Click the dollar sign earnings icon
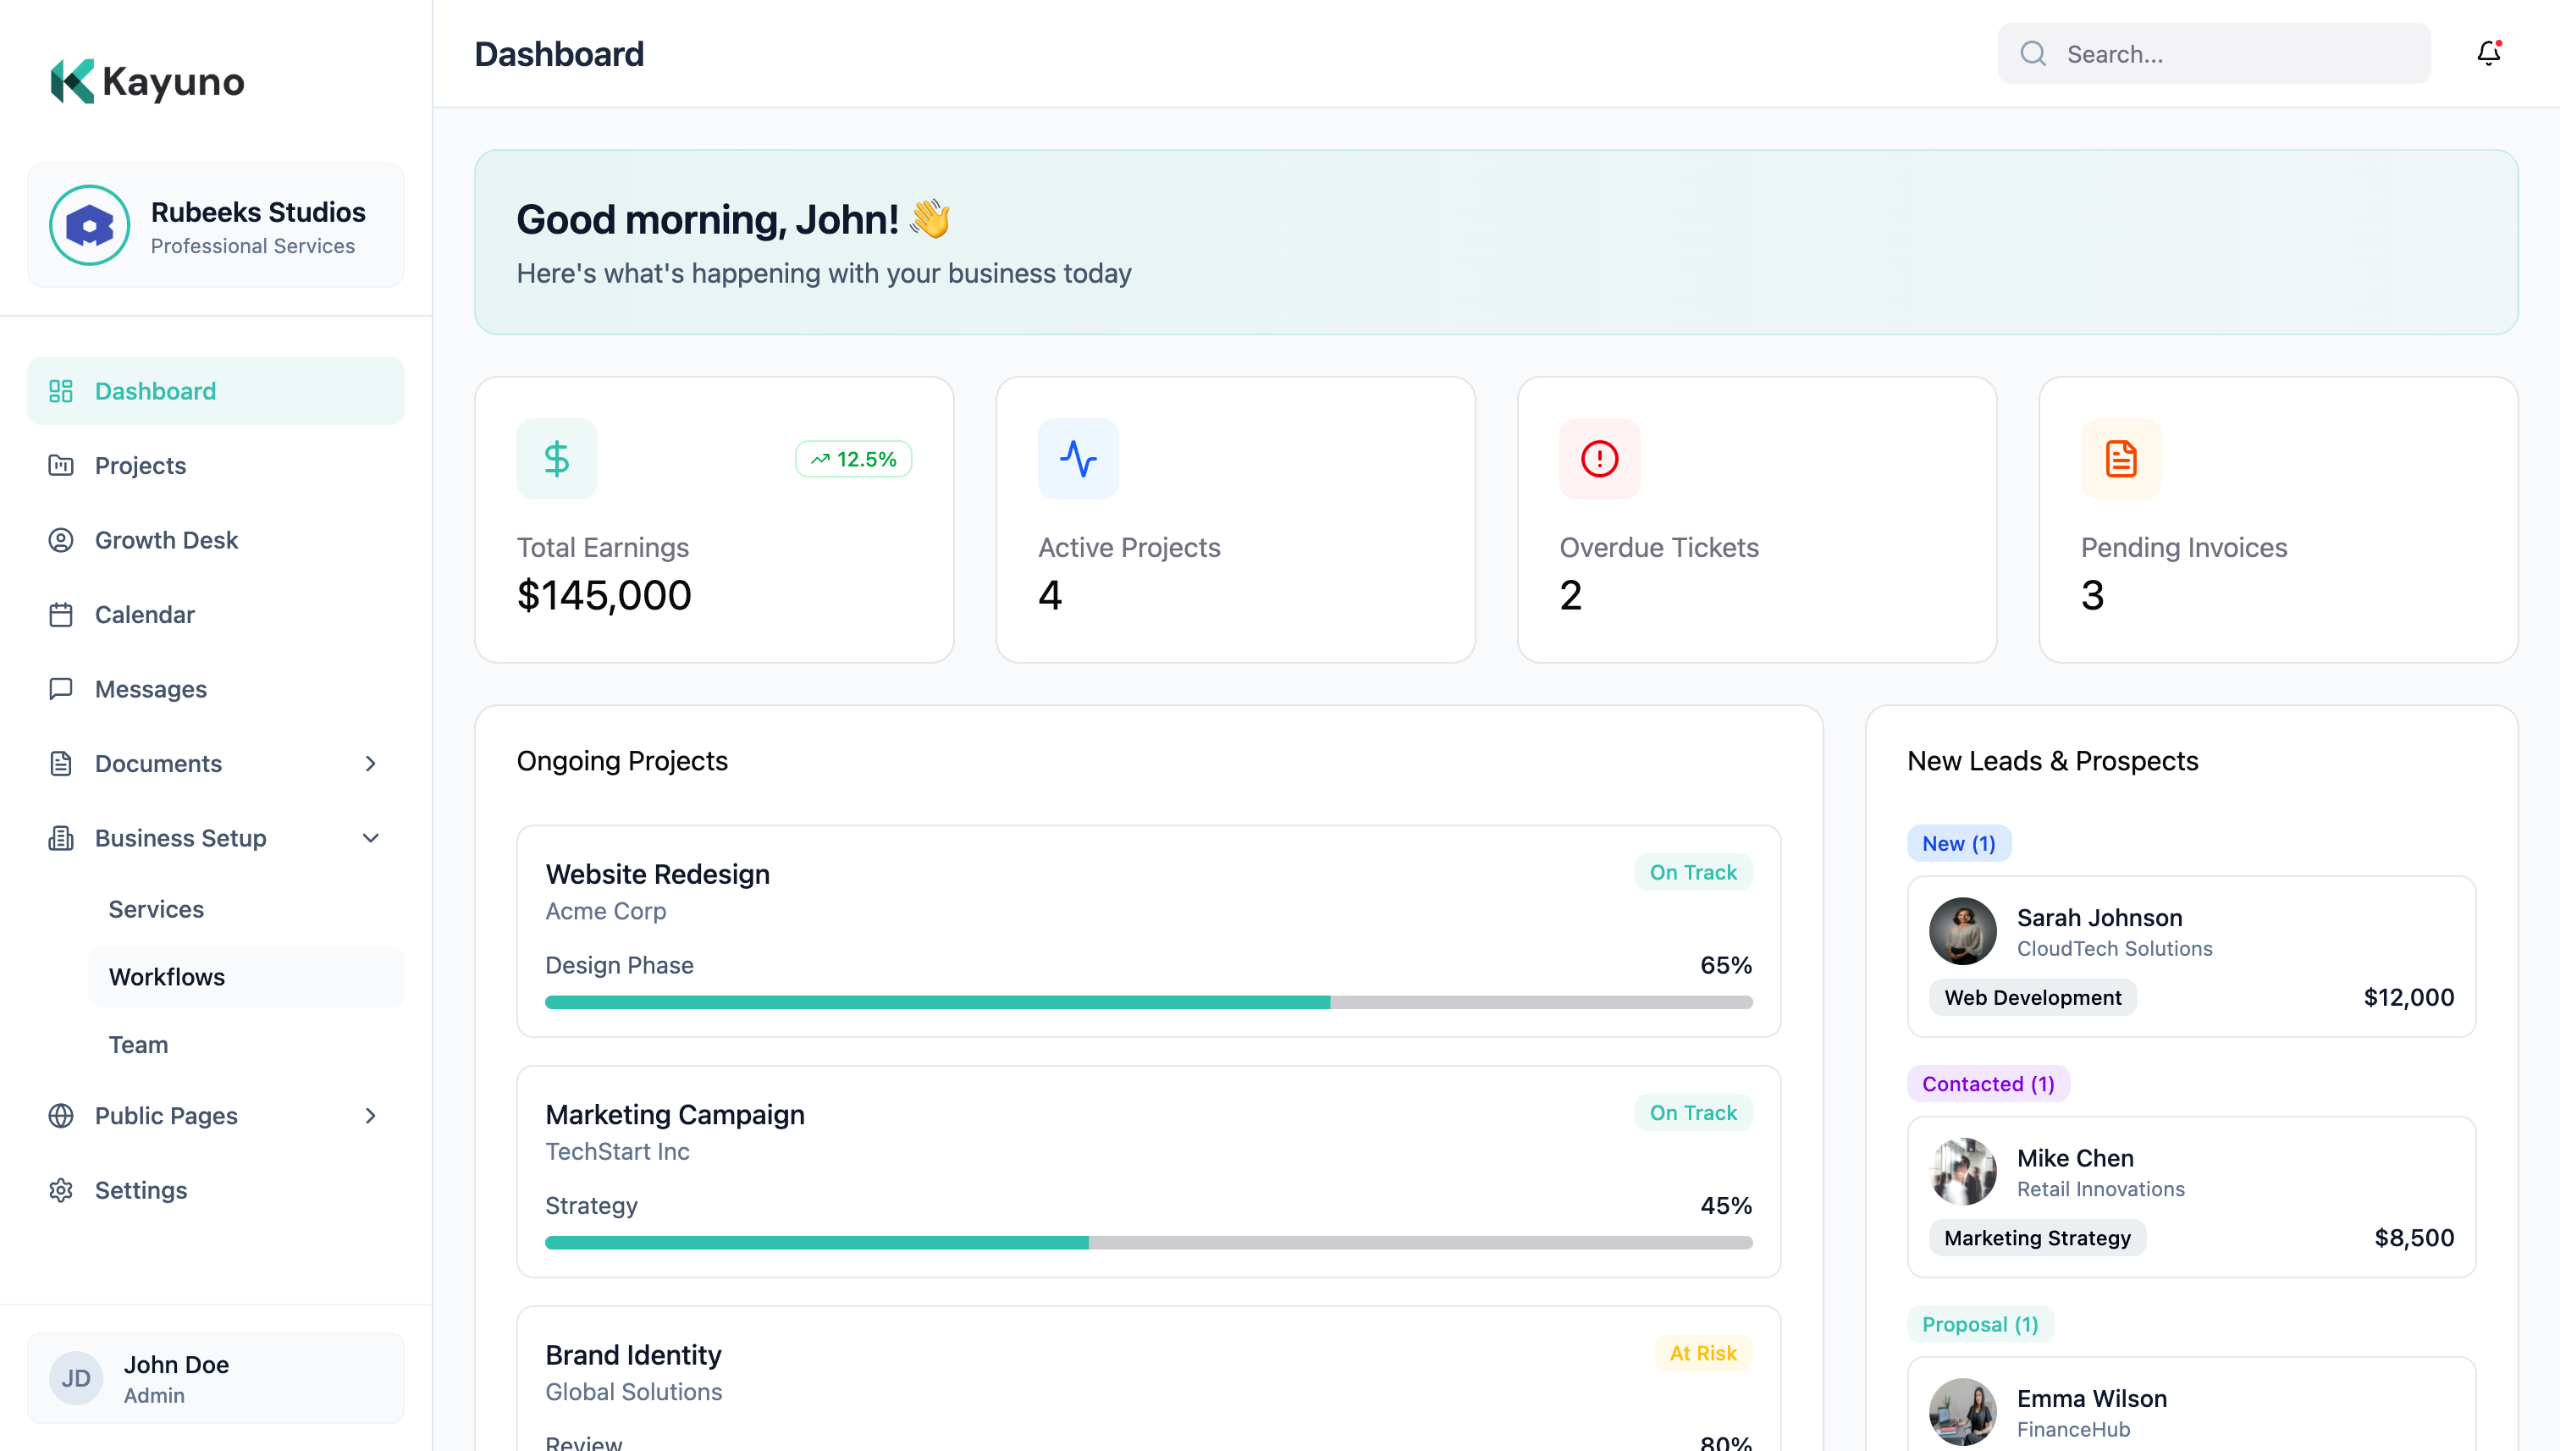This screenshot has width=2560, height=1451. pyautogui.click(x=557, y=459)
